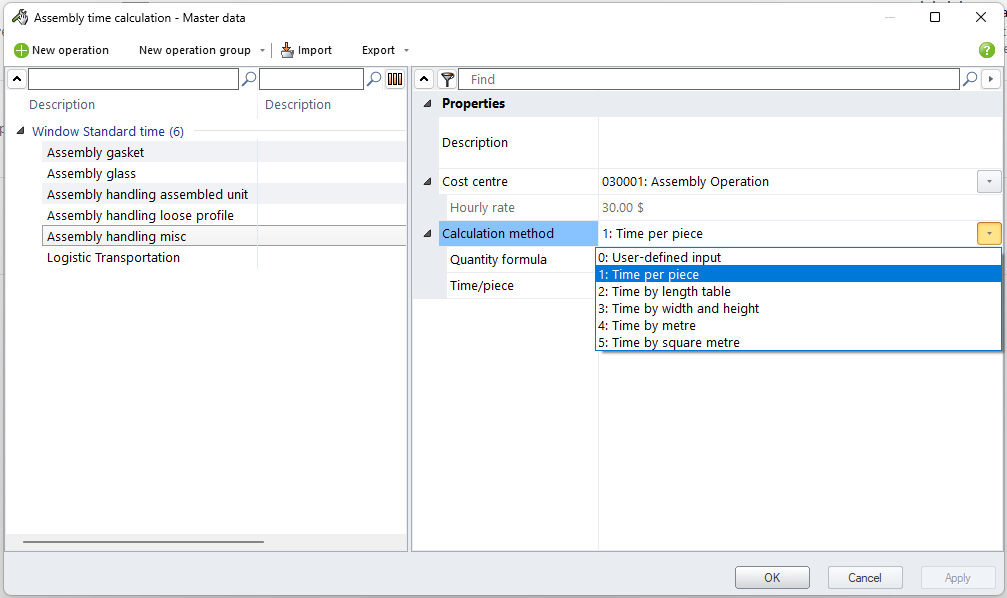Viewport: 1007px width, 598px height.
Task: Collapse properties using the up-caret near filter
Action: (424, 79)
